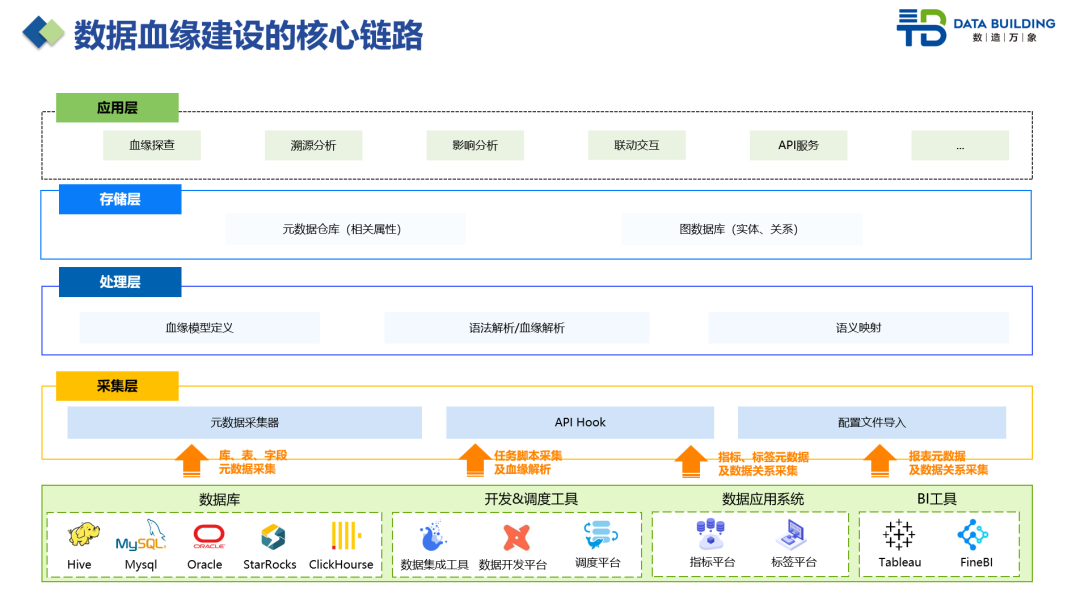Screen dimensions: 1080x593
Task: Click the 数据集成工具 icon
Action: click(432, 538)
